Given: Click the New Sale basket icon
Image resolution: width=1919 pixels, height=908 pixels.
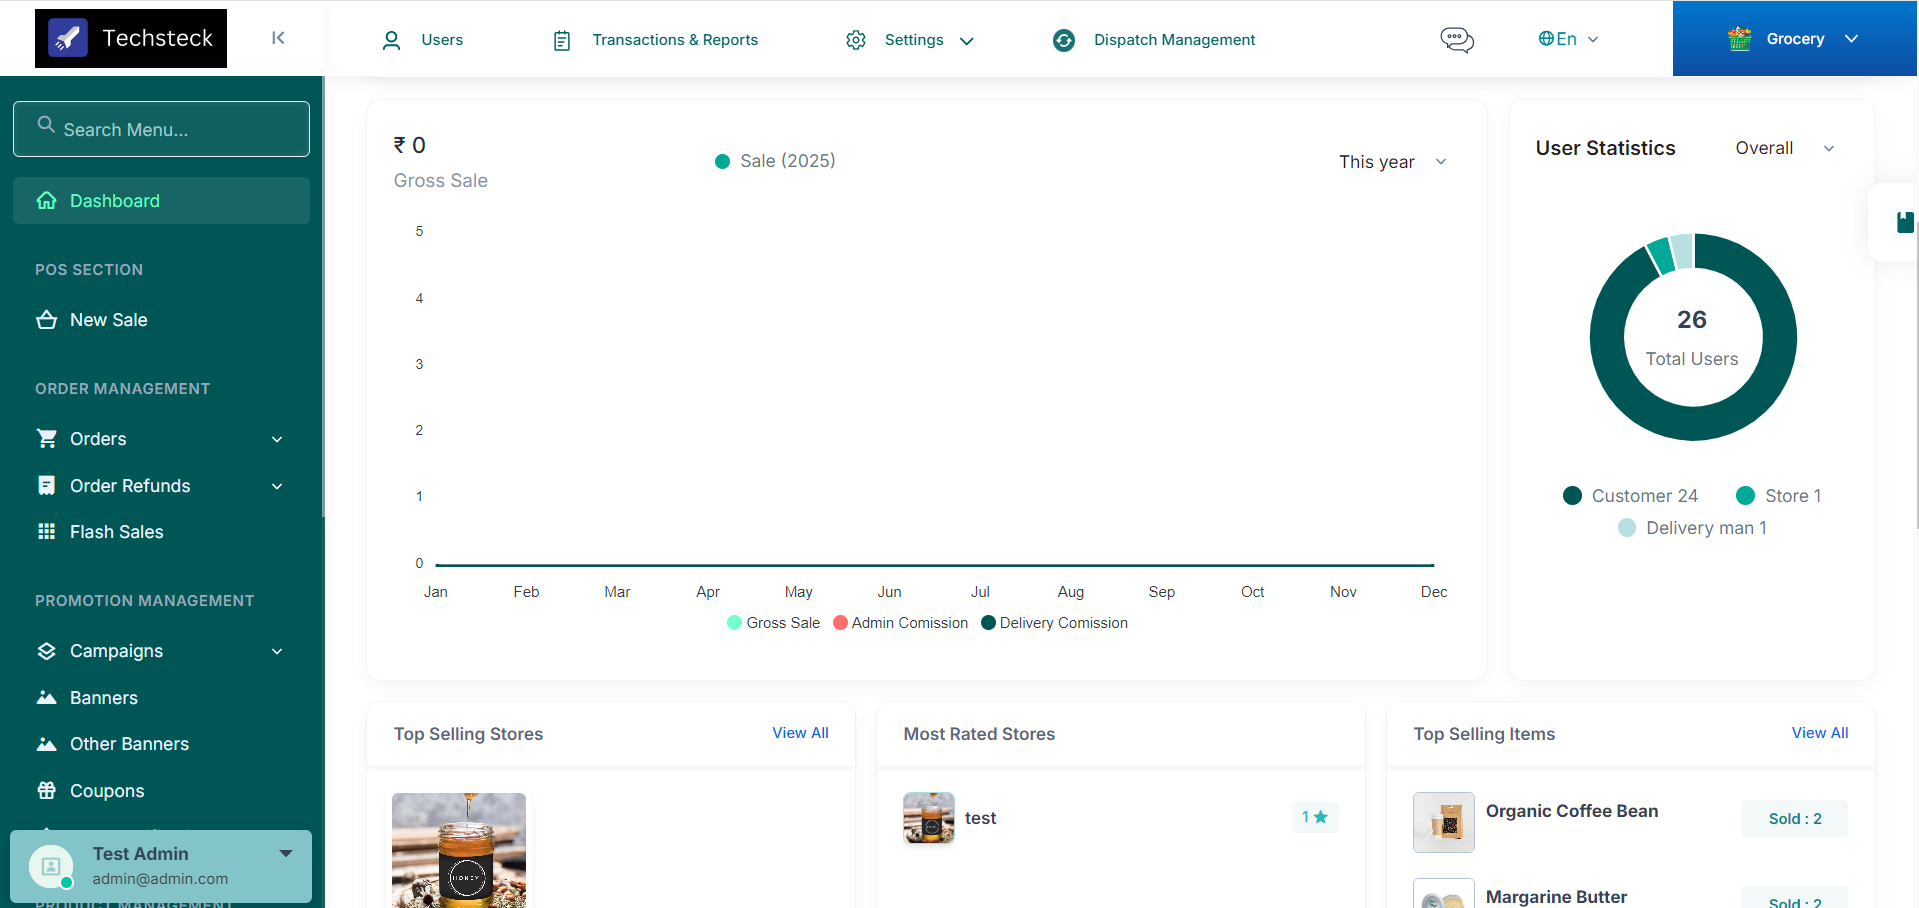Looking at the screenshot, I should [46, 320].
